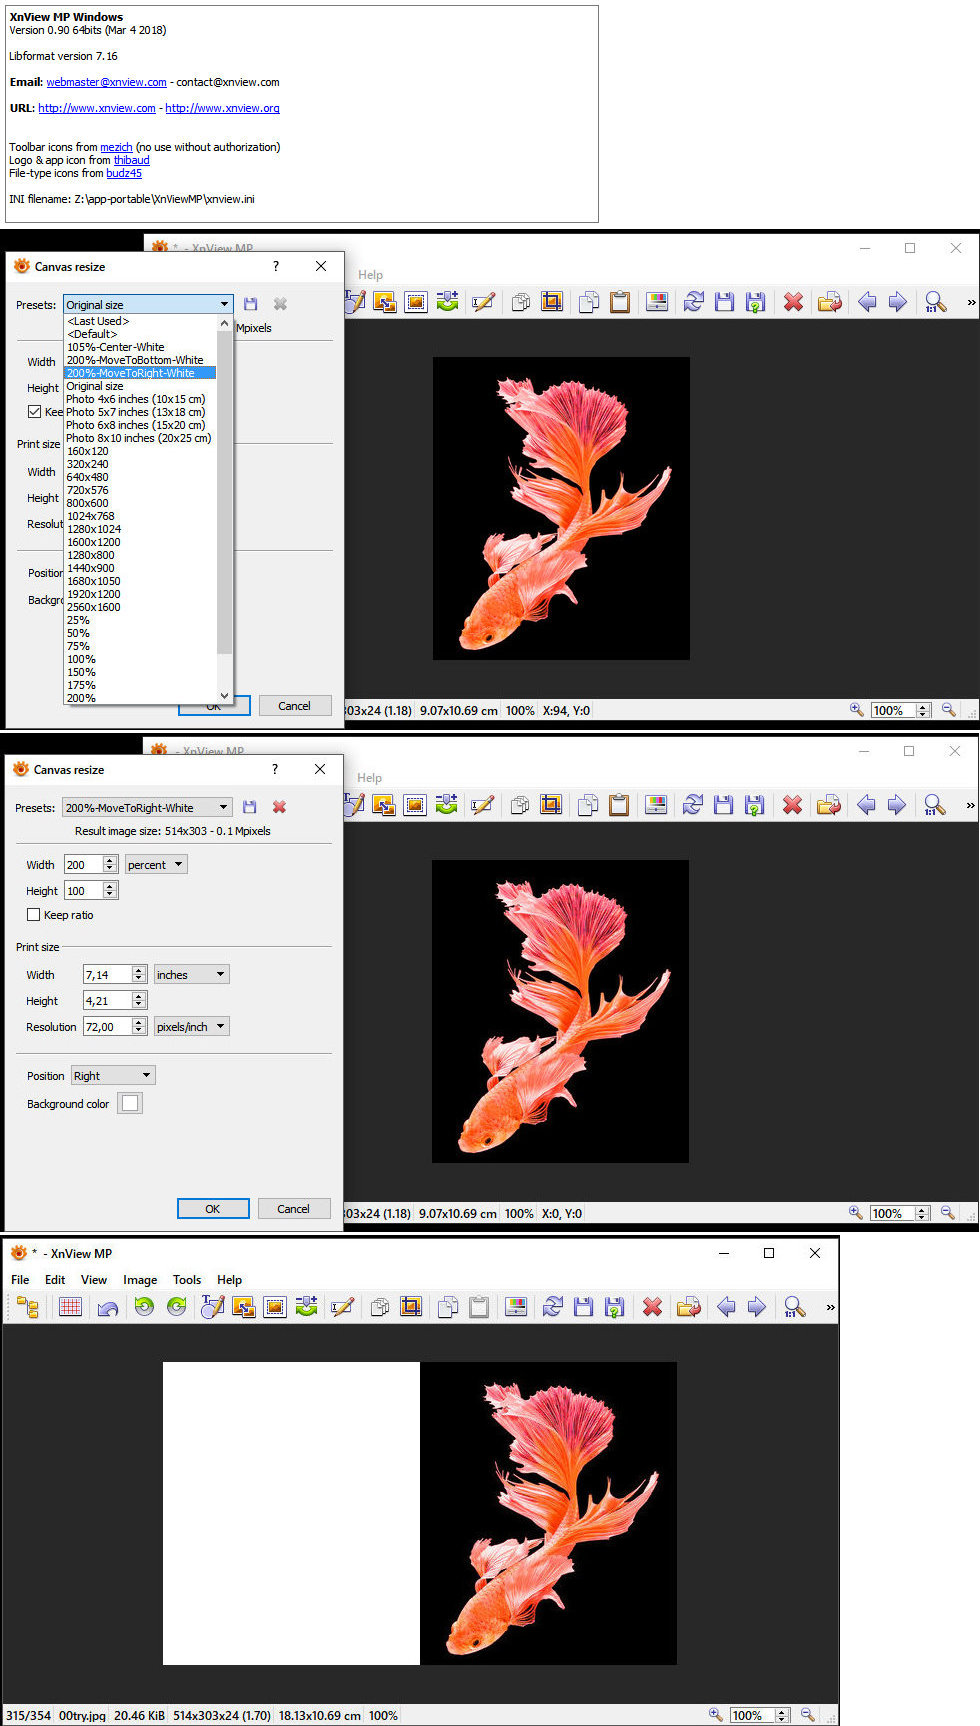This screenshot has height=1726, width=980.
Task: Go to next image in the File-menu window
Action: [x=757, y=1307]
